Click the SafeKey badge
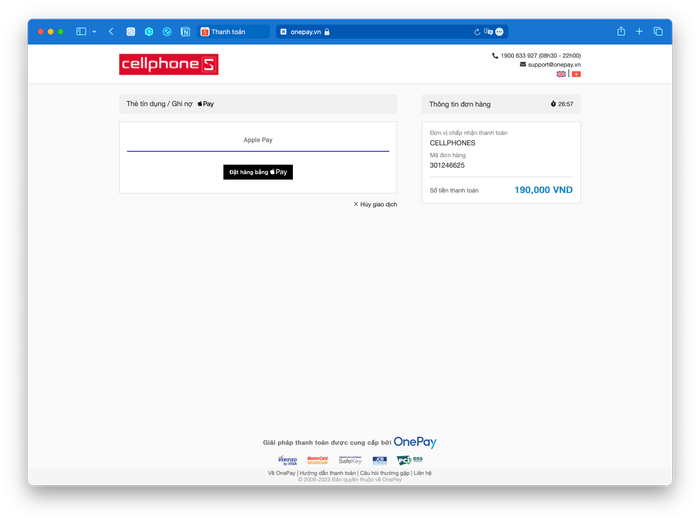Screen dimensions: 700x522 [x=350, y=460]
